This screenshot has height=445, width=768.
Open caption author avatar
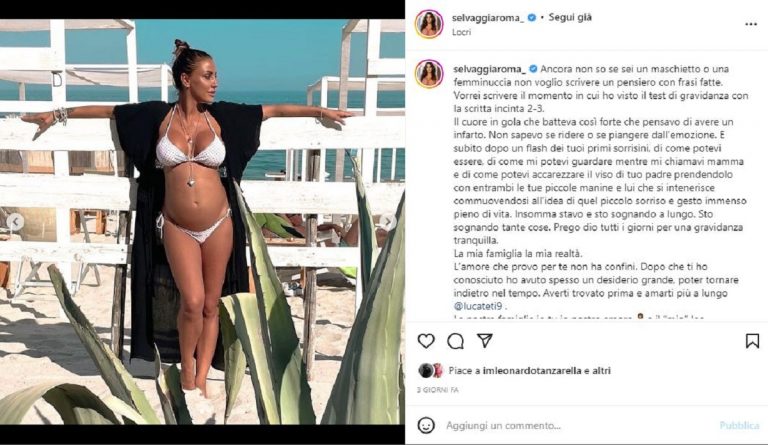pyautogui.click(x=429, y=74)
